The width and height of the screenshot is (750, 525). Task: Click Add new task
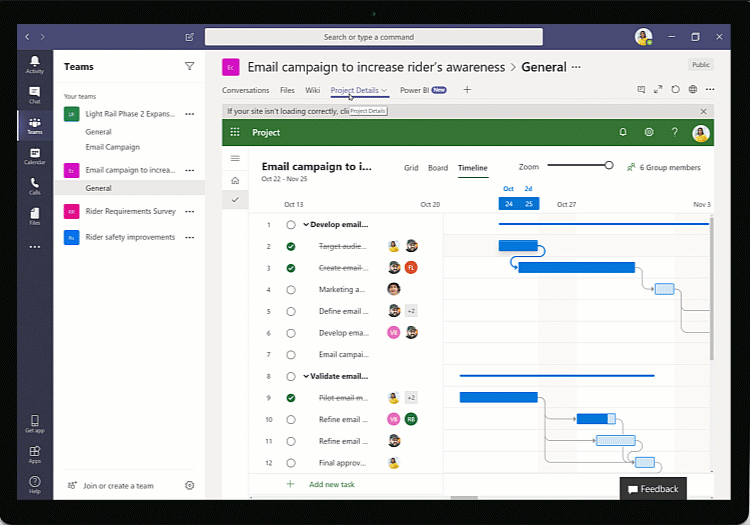tap(329, 484)
